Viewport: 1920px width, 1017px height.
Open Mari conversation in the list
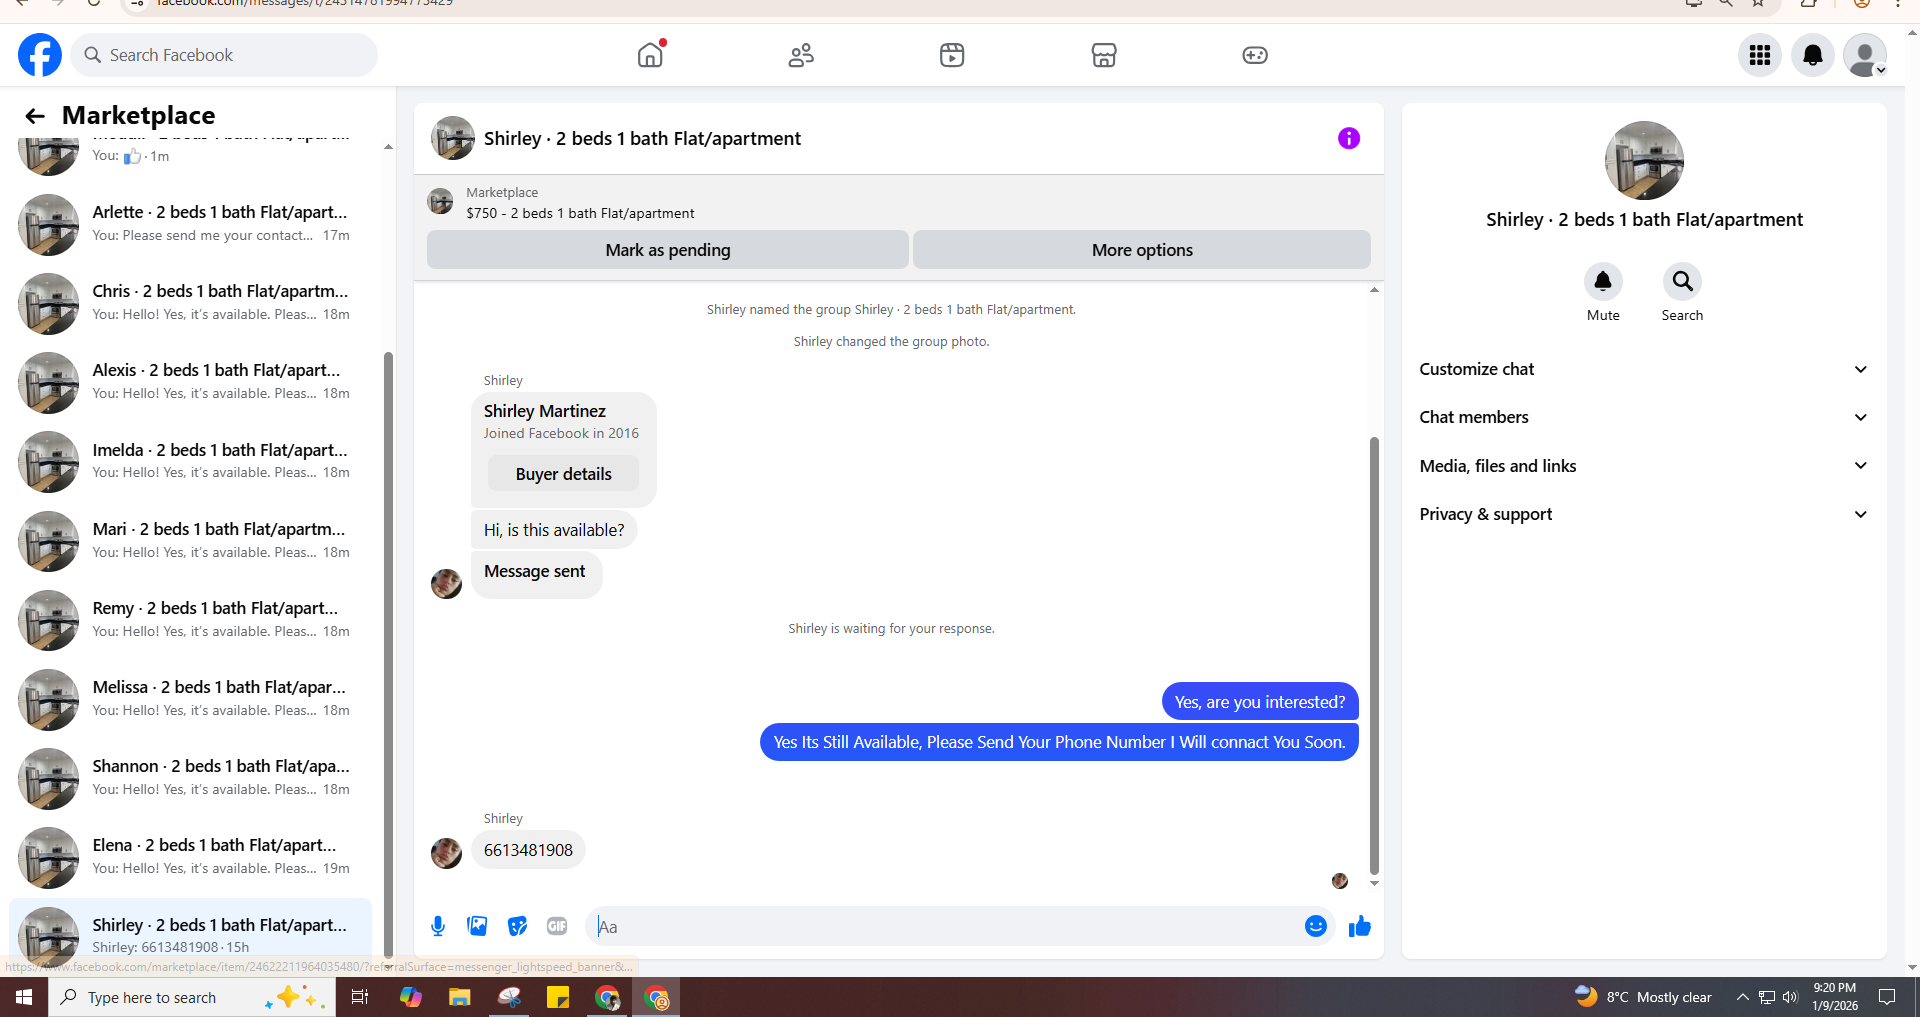[x=190, y=541]
